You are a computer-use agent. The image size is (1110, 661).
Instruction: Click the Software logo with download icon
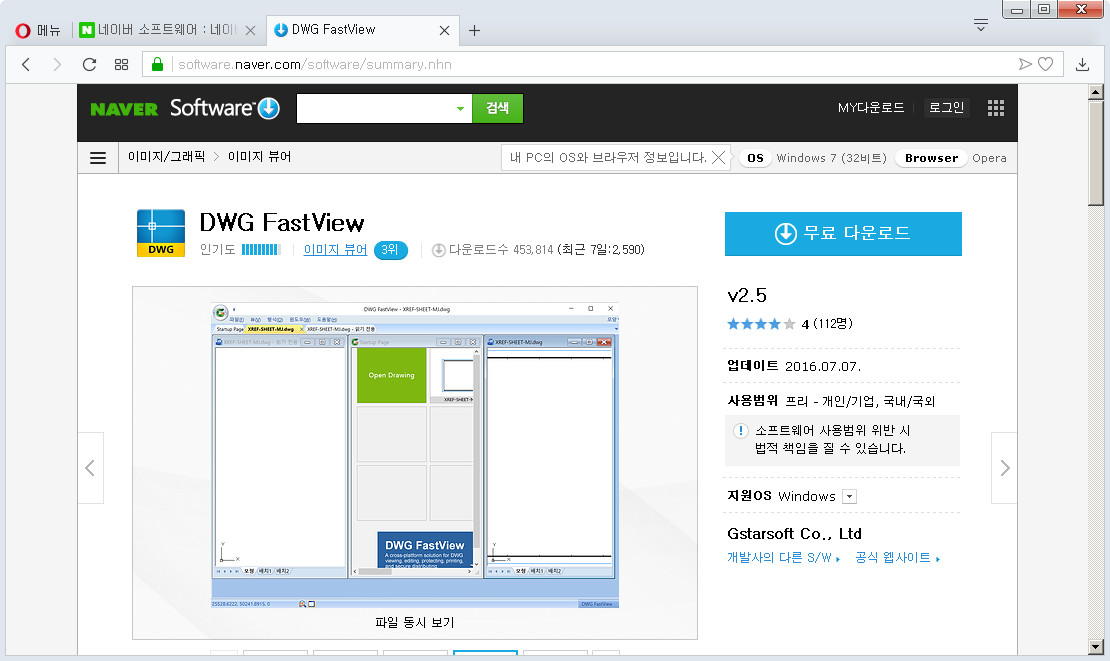tap(225, 108)
